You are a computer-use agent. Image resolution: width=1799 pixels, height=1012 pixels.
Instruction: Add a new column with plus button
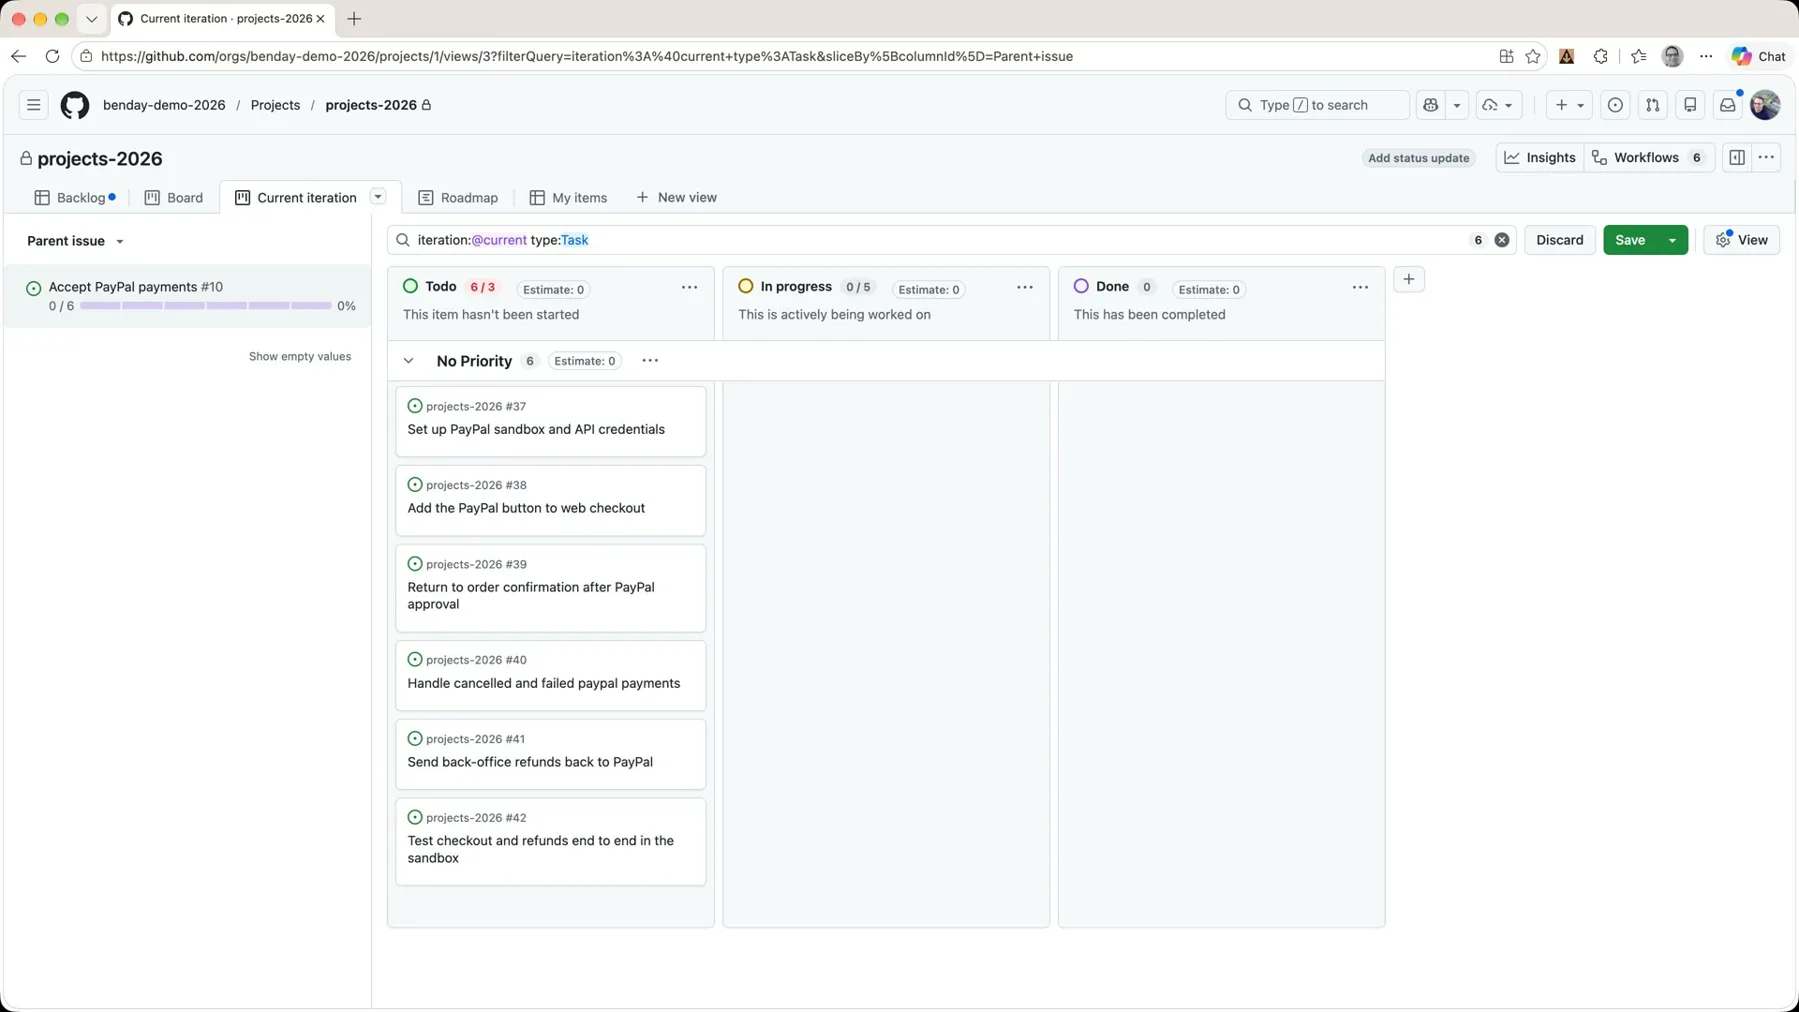[1409, 279]
